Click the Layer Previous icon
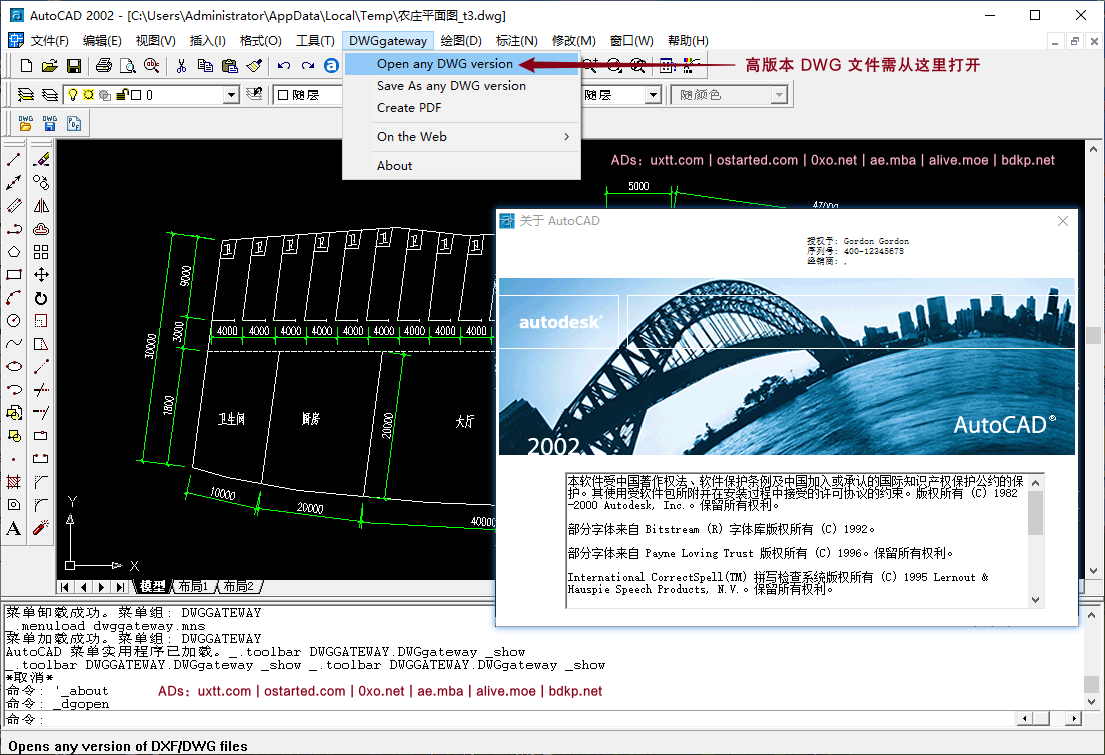This screenshot has width=1105, height=755. pos(254,94)
